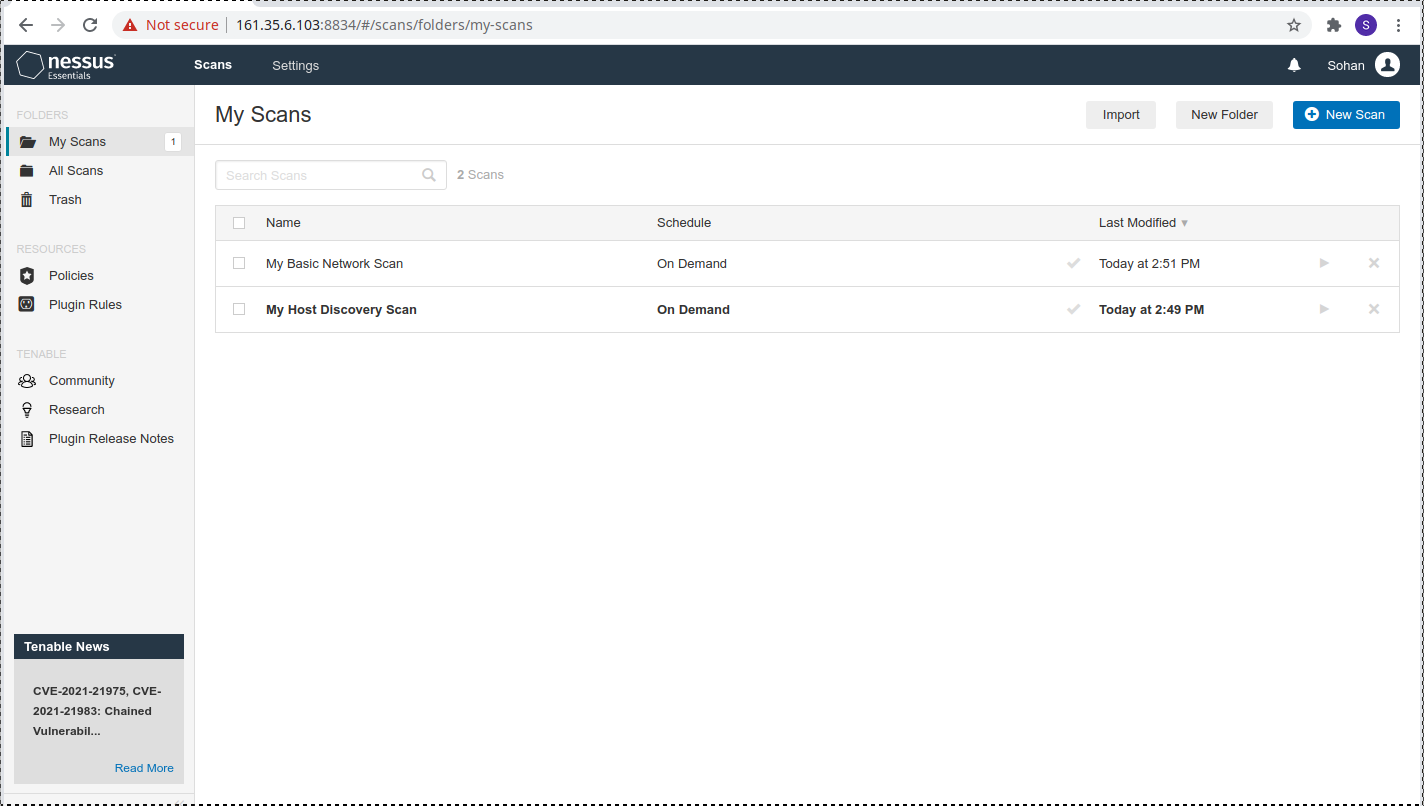Open the Tenable Community page

81,380
